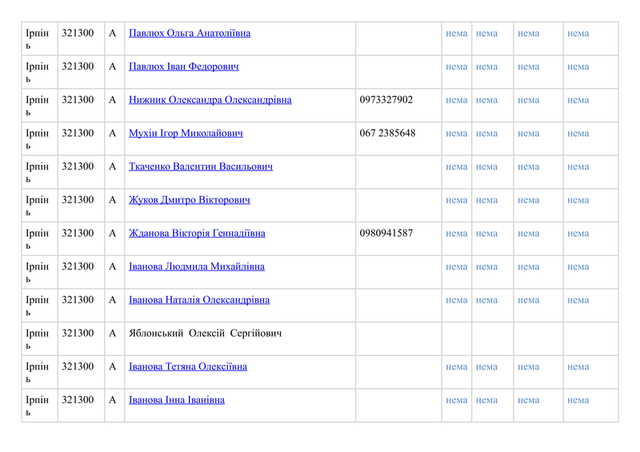
Task: Open Жданова Вікторія Геннадіївна link
Action: pyautogui.click(x=197, y=233)
